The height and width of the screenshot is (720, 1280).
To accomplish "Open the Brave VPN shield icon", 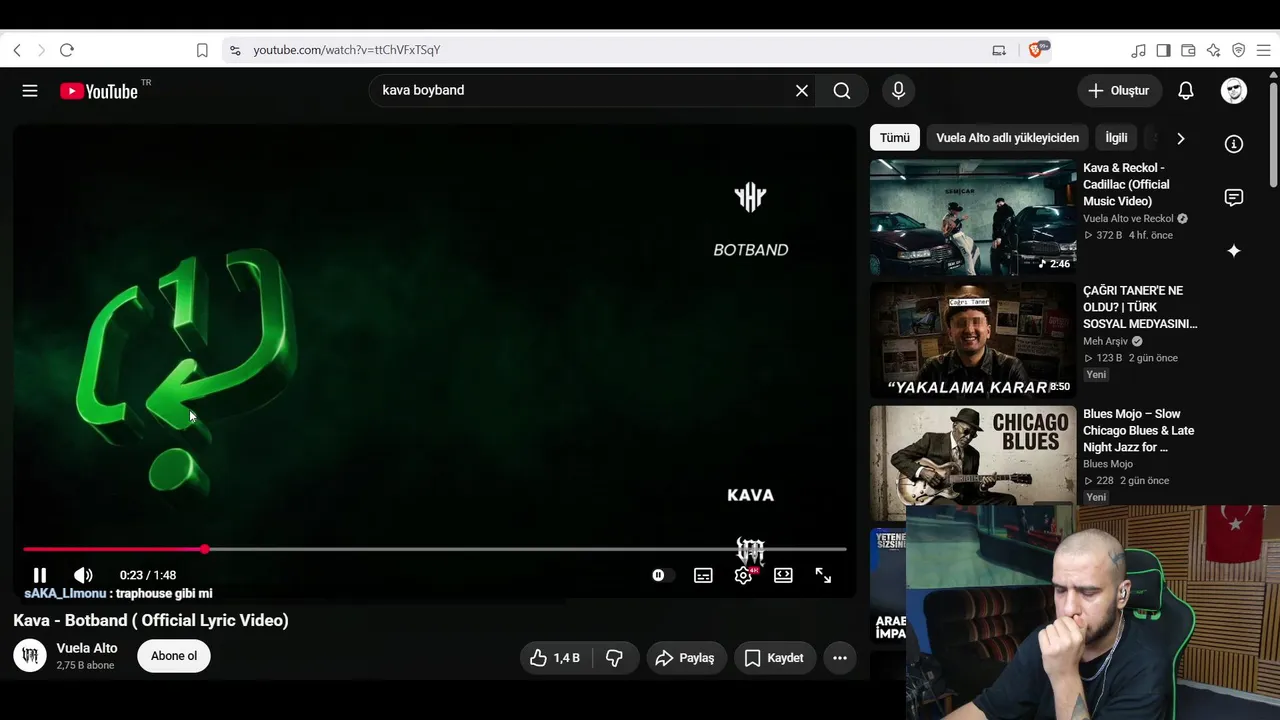I will (1238, 50).
